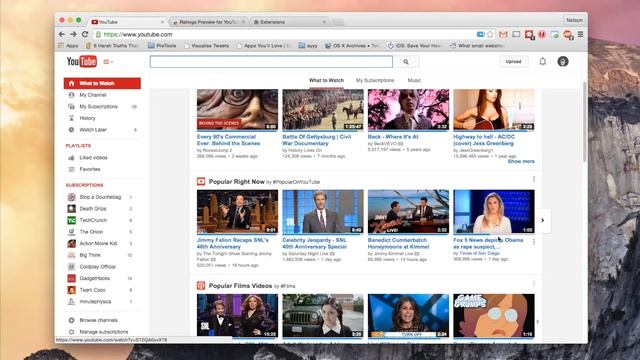Viewport: 640px width, 360px height.
Task: Switch to Extensions browser tab
Action: 290,22
